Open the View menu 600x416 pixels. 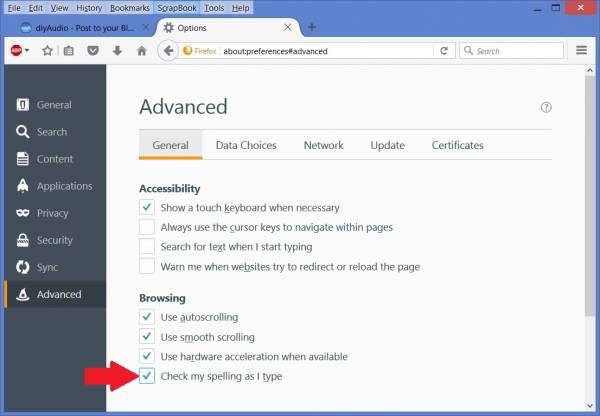(59, 8)
